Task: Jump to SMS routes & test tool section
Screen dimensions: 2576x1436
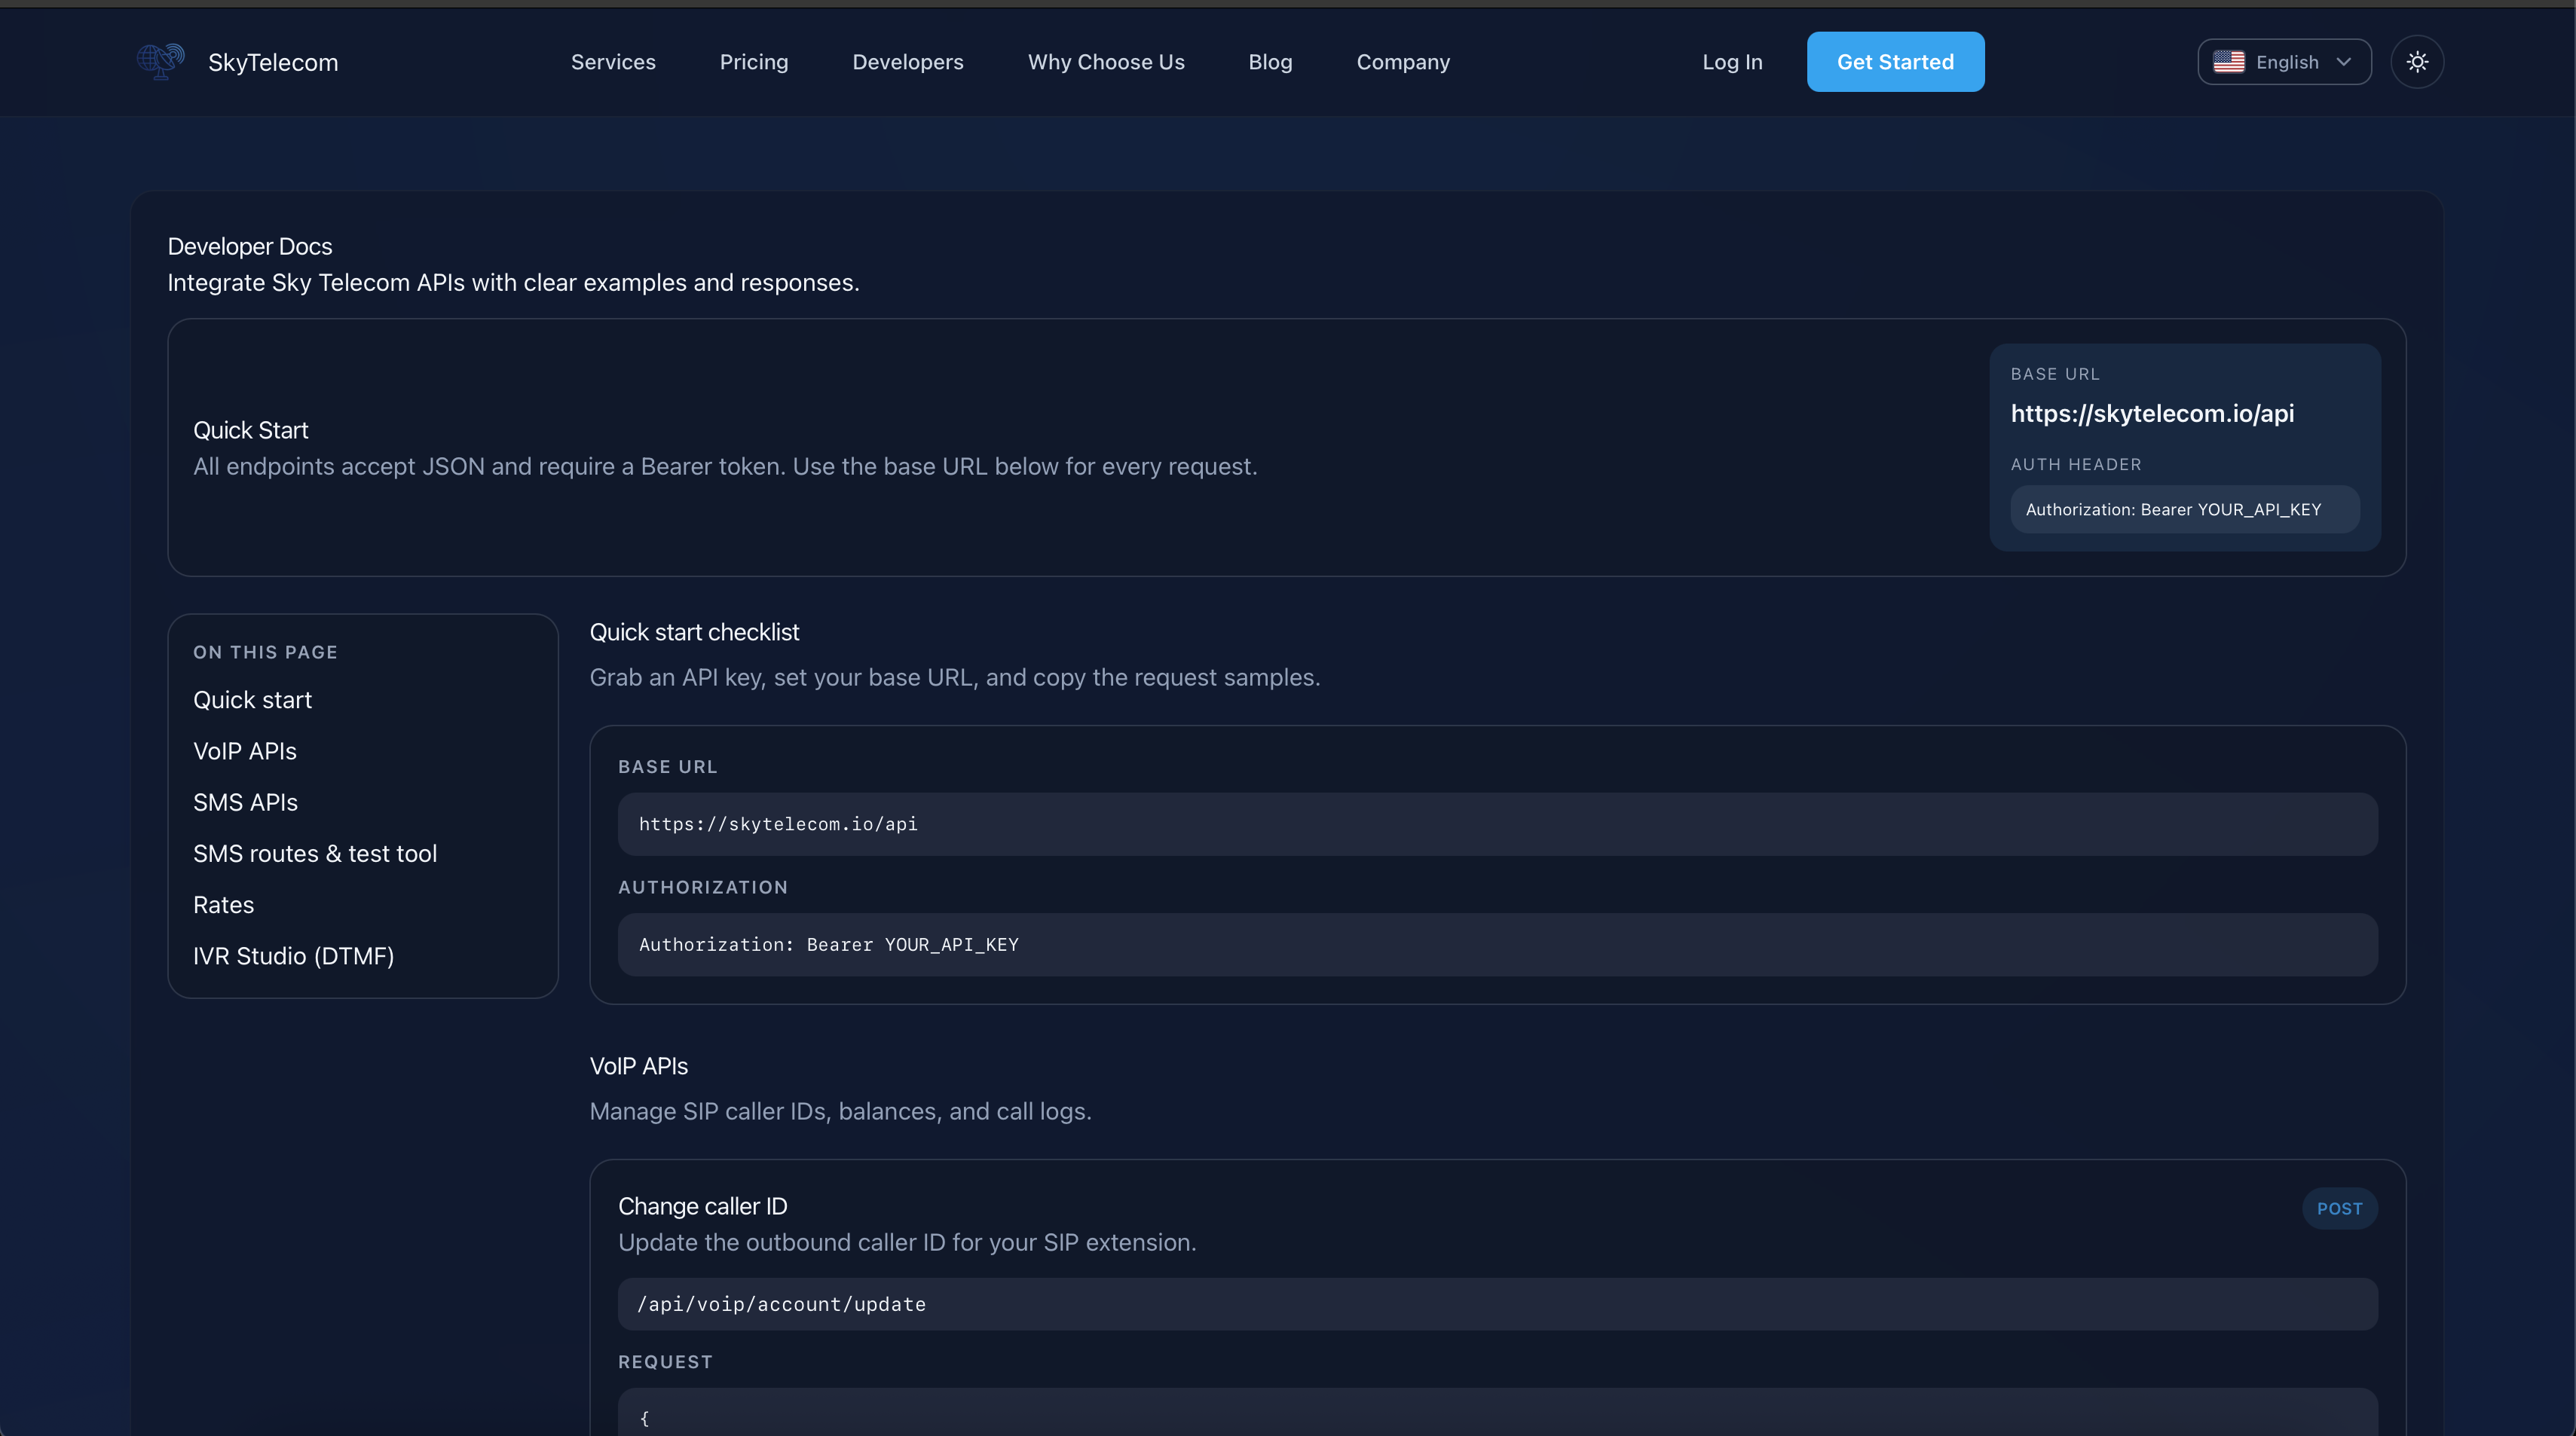Action: coord(315,853)
